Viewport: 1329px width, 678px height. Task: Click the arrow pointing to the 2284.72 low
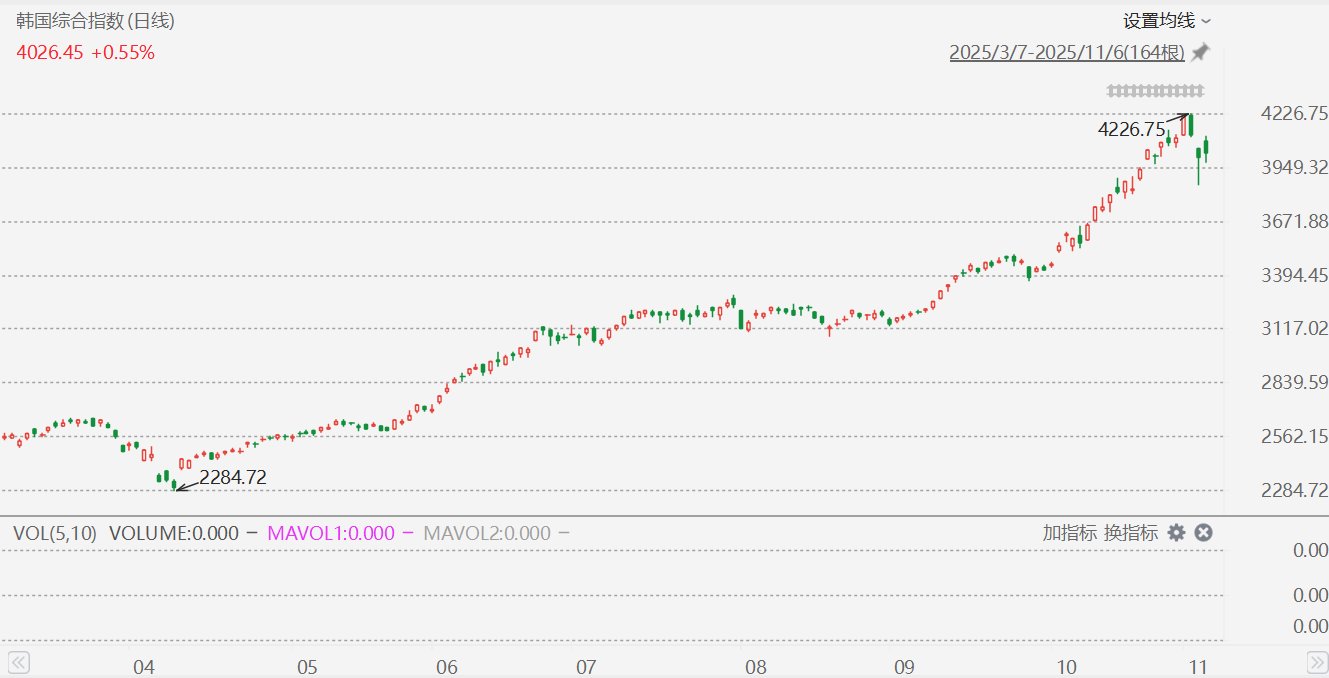tap(186, 485)
